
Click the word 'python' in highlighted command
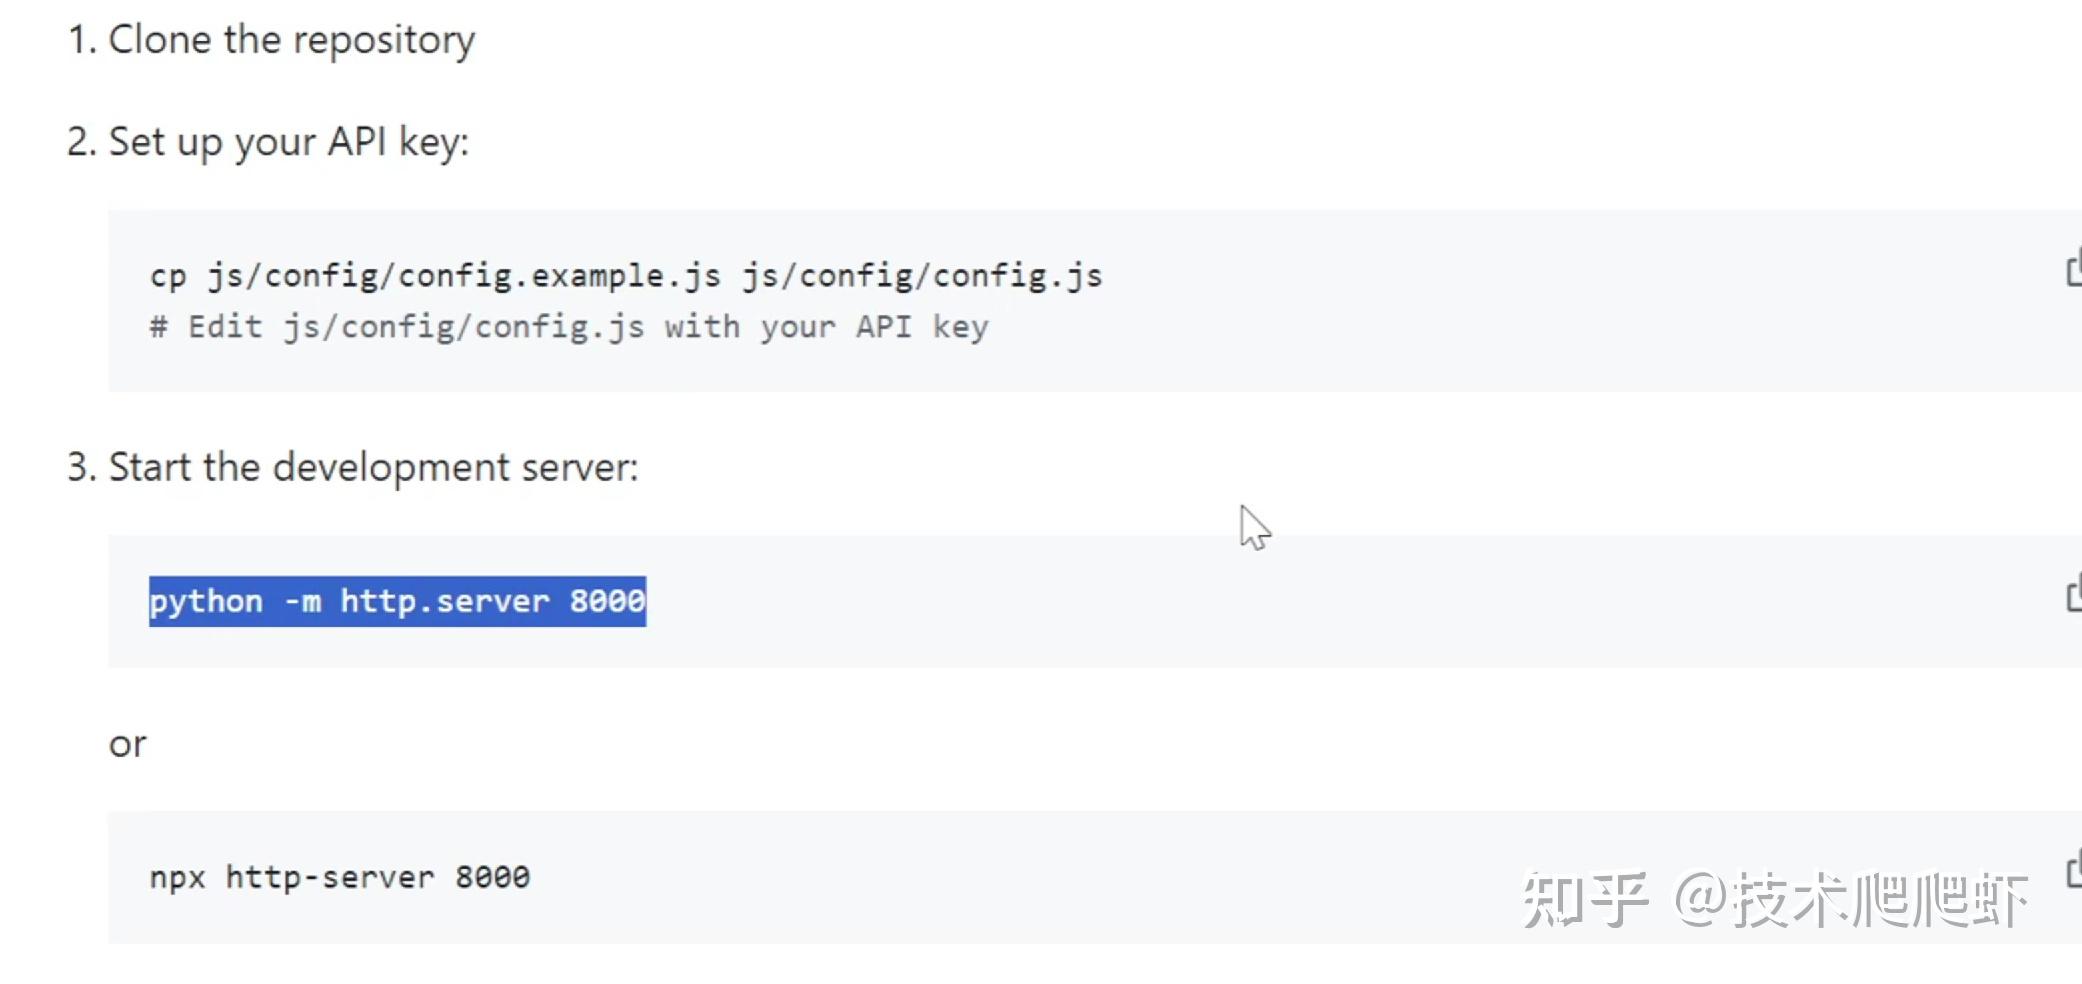tap(206, 601)
